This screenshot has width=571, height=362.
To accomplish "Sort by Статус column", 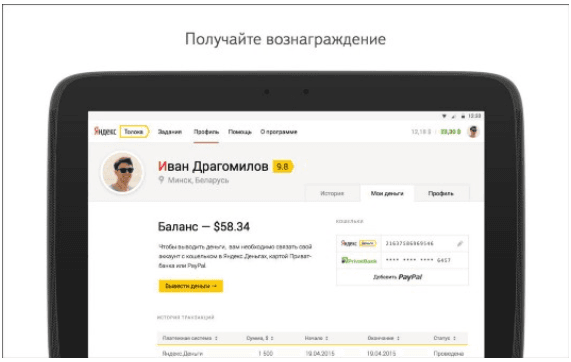I will tap(444, 338).
